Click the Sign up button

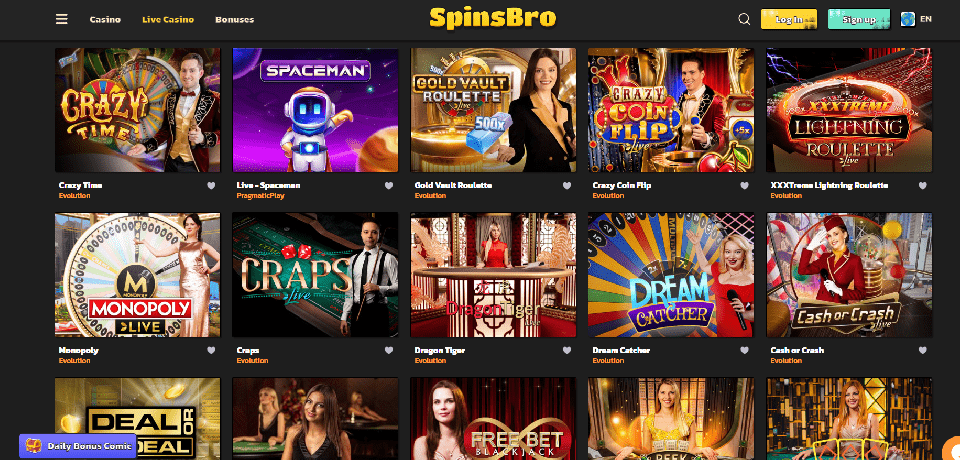[x=859, y=19]
